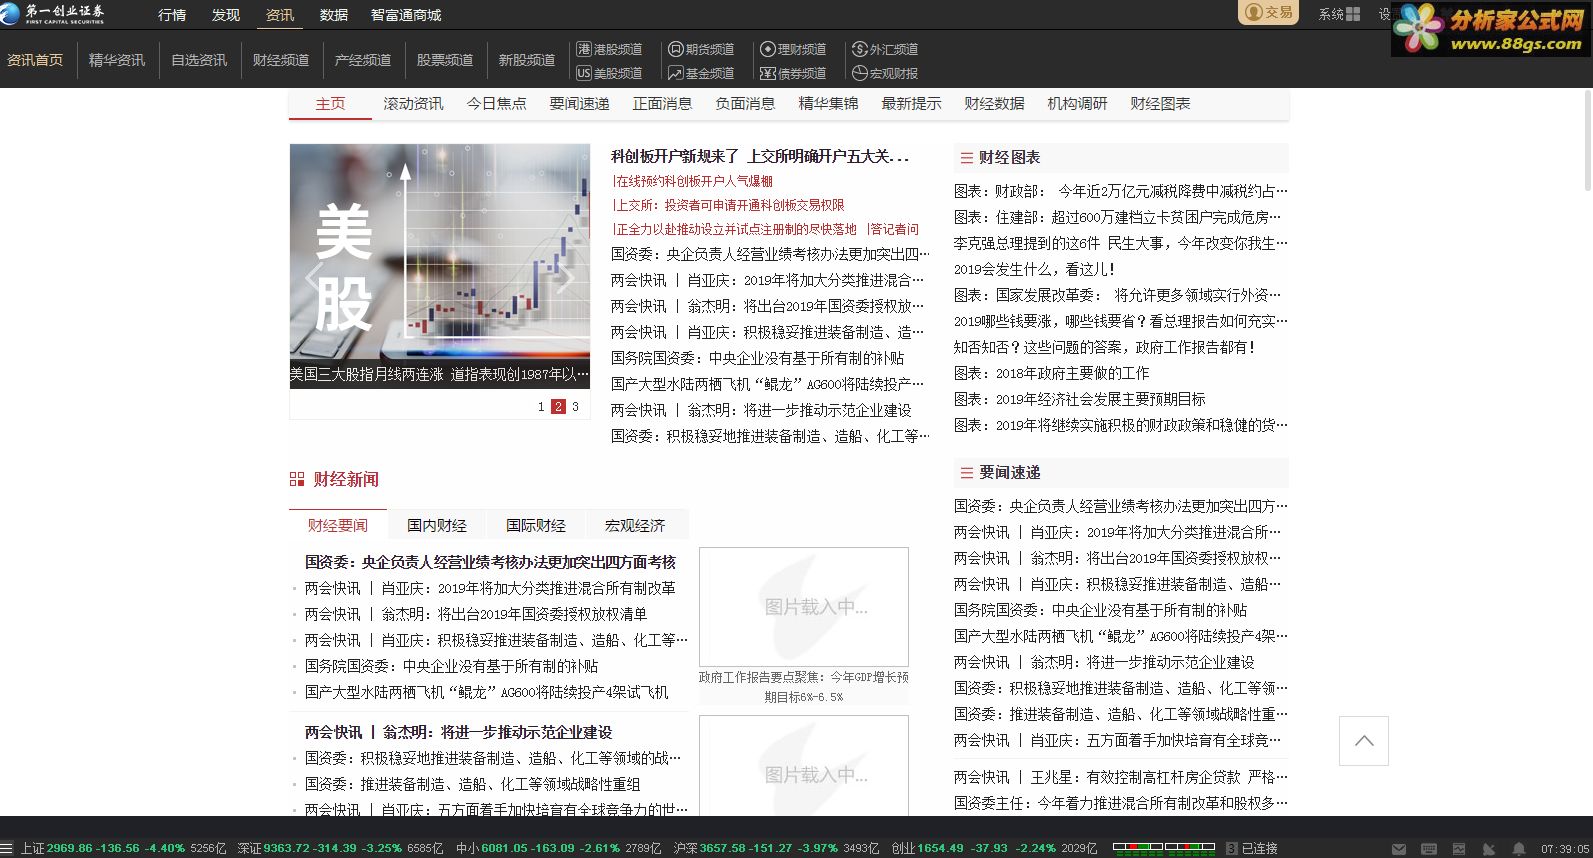Viewport: 1593px width, 858px height.
Task: Open 自选资讯 channel
Action: click(x=199, y=60)
